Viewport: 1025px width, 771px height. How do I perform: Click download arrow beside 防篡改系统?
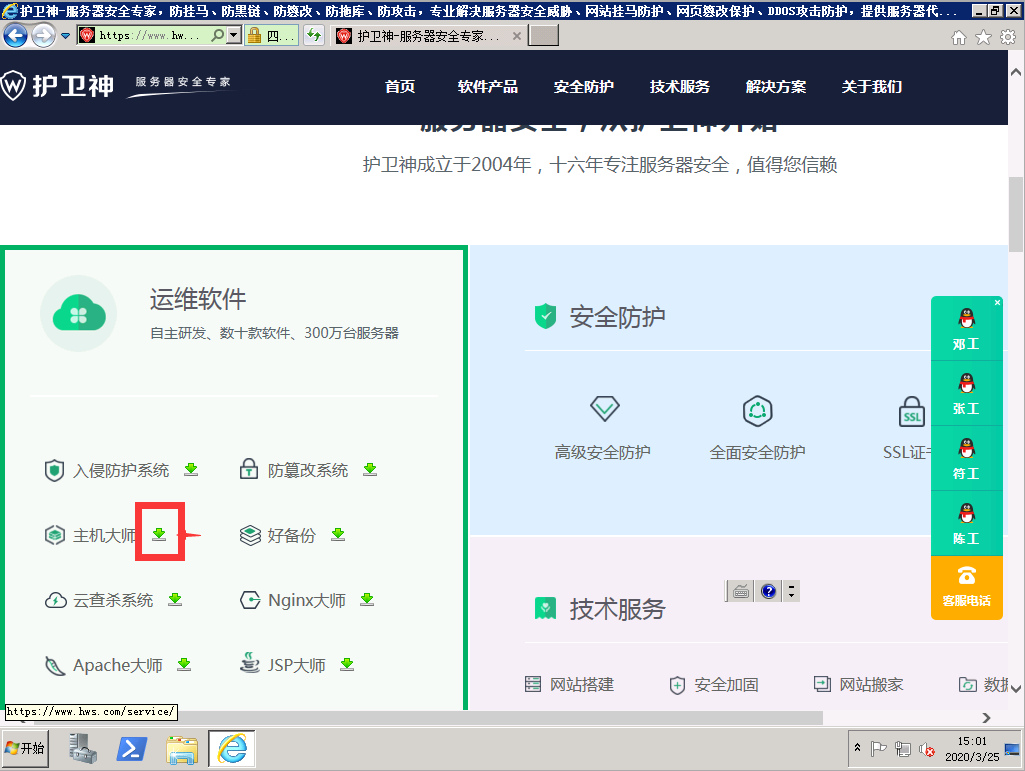370,469
